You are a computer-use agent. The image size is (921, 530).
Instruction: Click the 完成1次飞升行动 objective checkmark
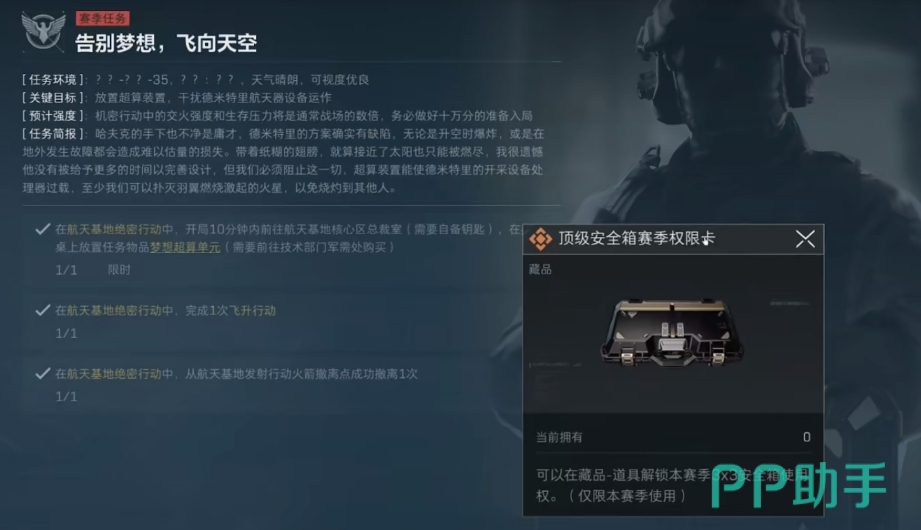point(42,310)
